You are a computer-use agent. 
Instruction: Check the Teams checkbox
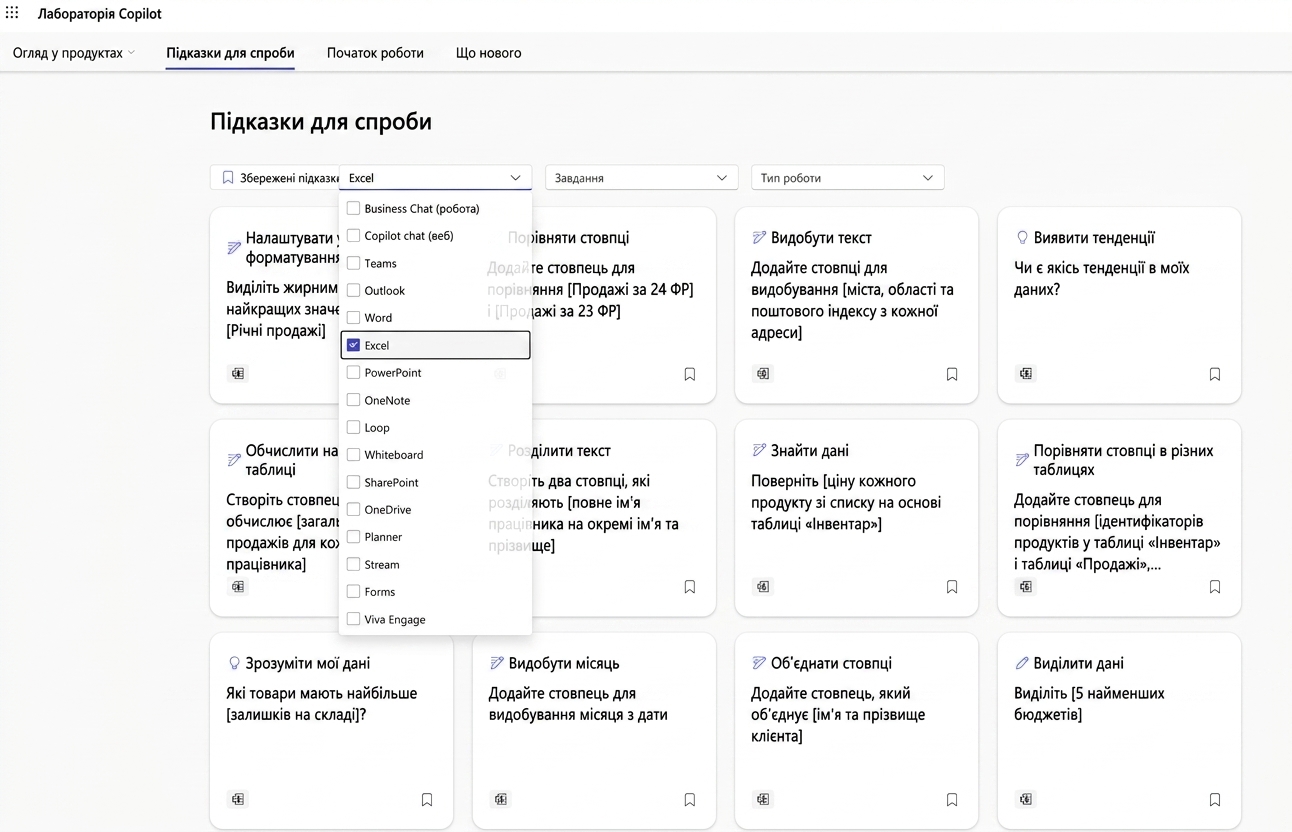click(353, 263)
